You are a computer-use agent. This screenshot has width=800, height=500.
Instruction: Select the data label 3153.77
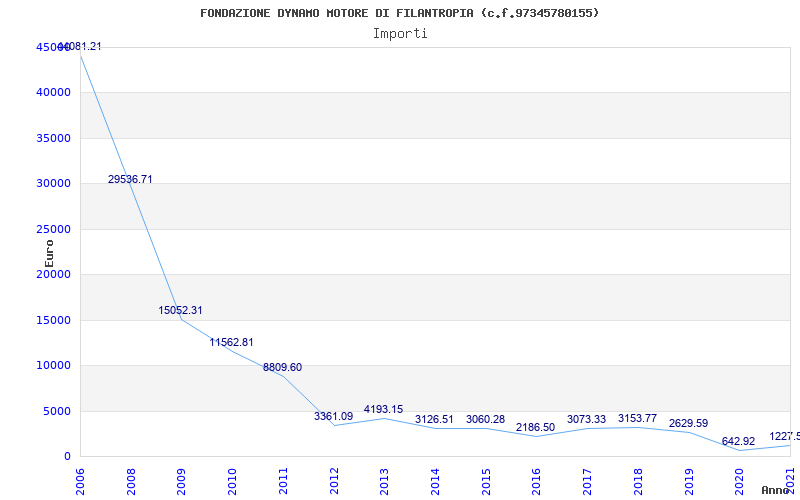[637, 418]
